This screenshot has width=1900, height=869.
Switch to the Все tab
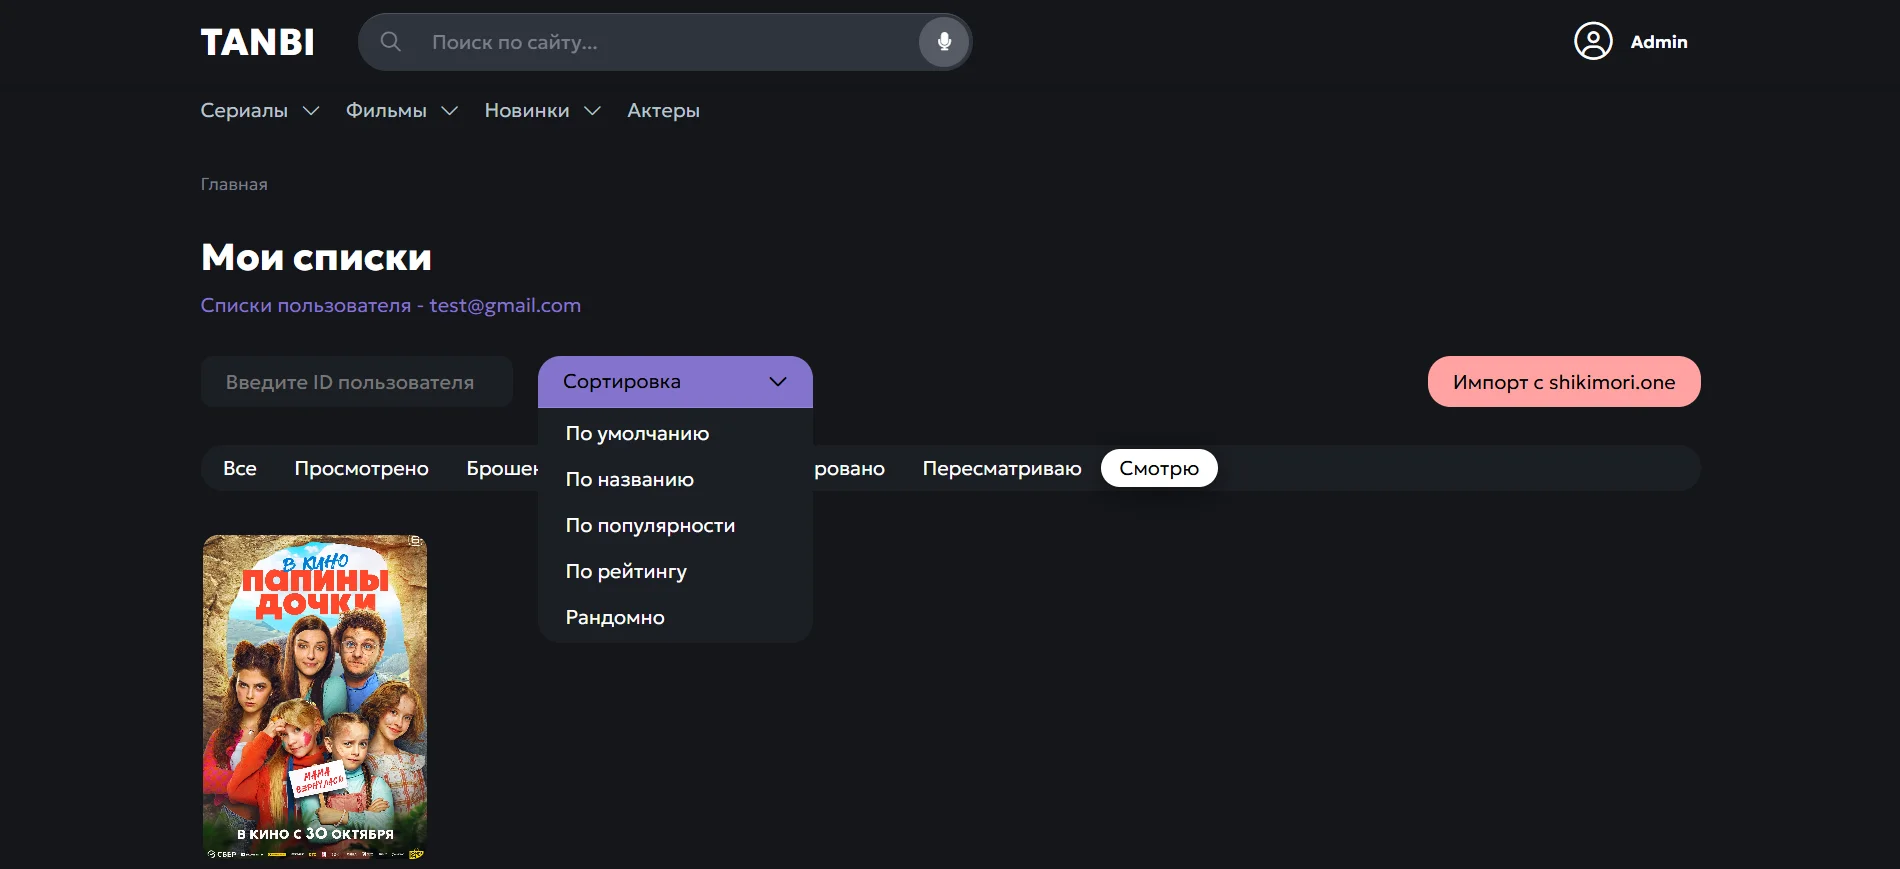coord(240,469)
